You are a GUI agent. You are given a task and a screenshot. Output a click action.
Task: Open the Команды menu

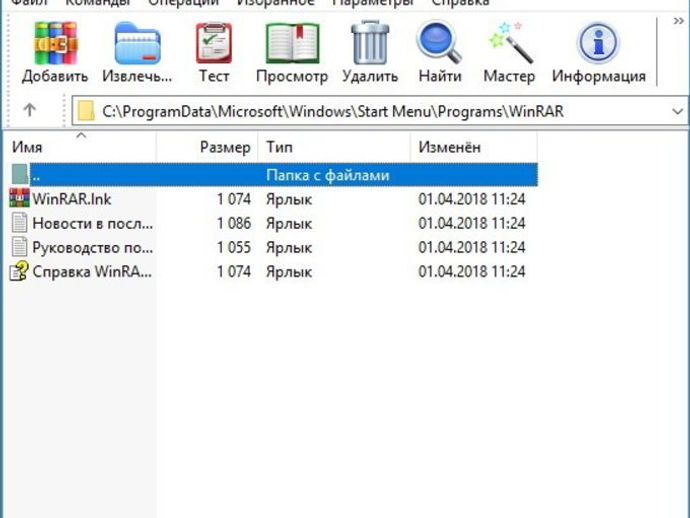[x=98, y=3]
